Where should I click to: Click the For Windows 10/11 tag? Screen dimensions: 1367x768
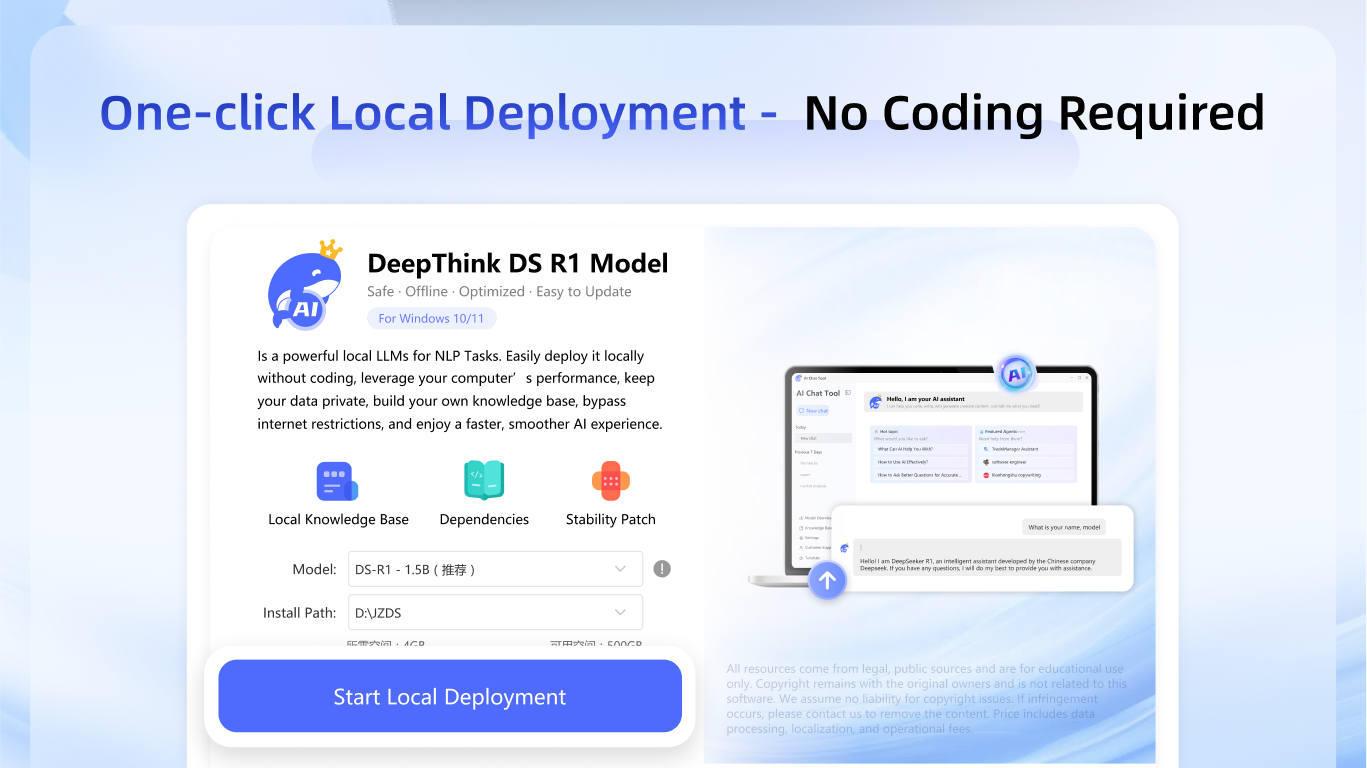click(432, 318)
